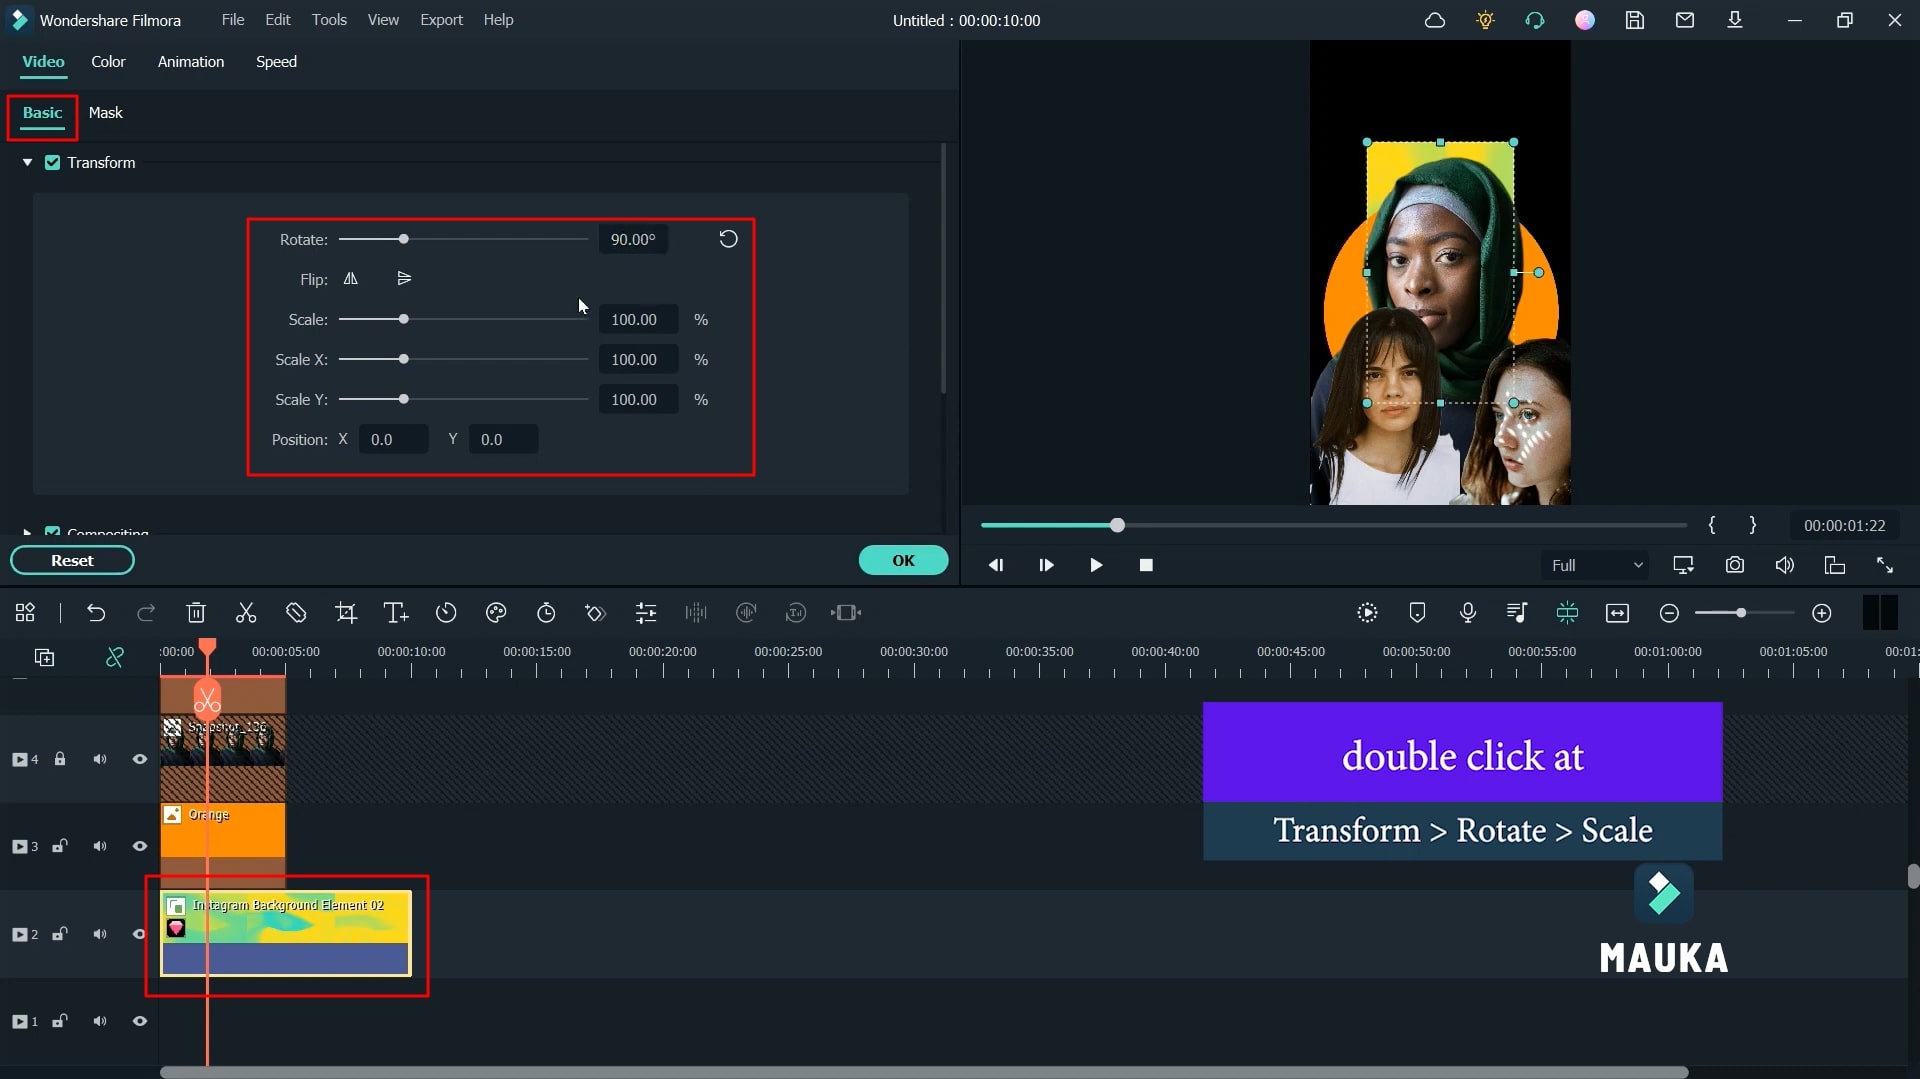Enter fullscreen preview mode

[x=1885, y=565]
